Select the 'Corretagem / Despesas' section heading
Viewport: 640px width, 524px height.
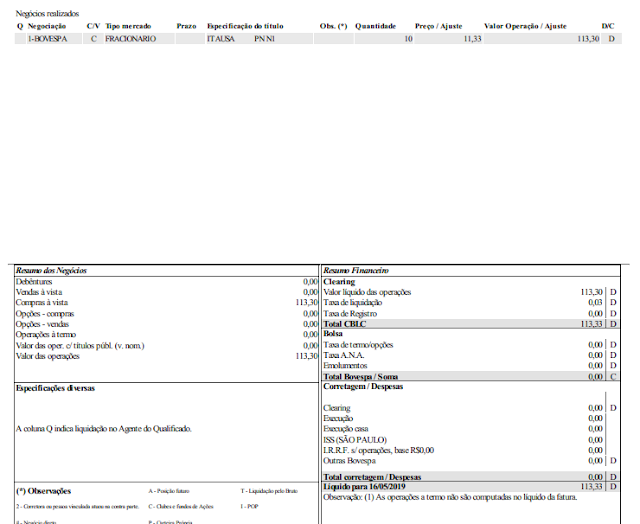(x=363, y=386)
